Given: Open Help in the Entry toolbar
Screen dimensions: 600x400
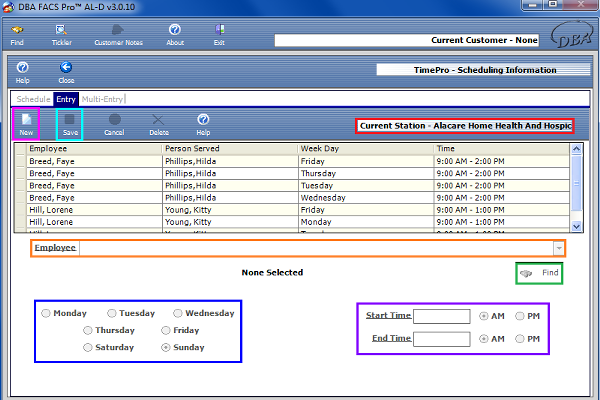Looking at the screenshot, I should click(203, 125).
